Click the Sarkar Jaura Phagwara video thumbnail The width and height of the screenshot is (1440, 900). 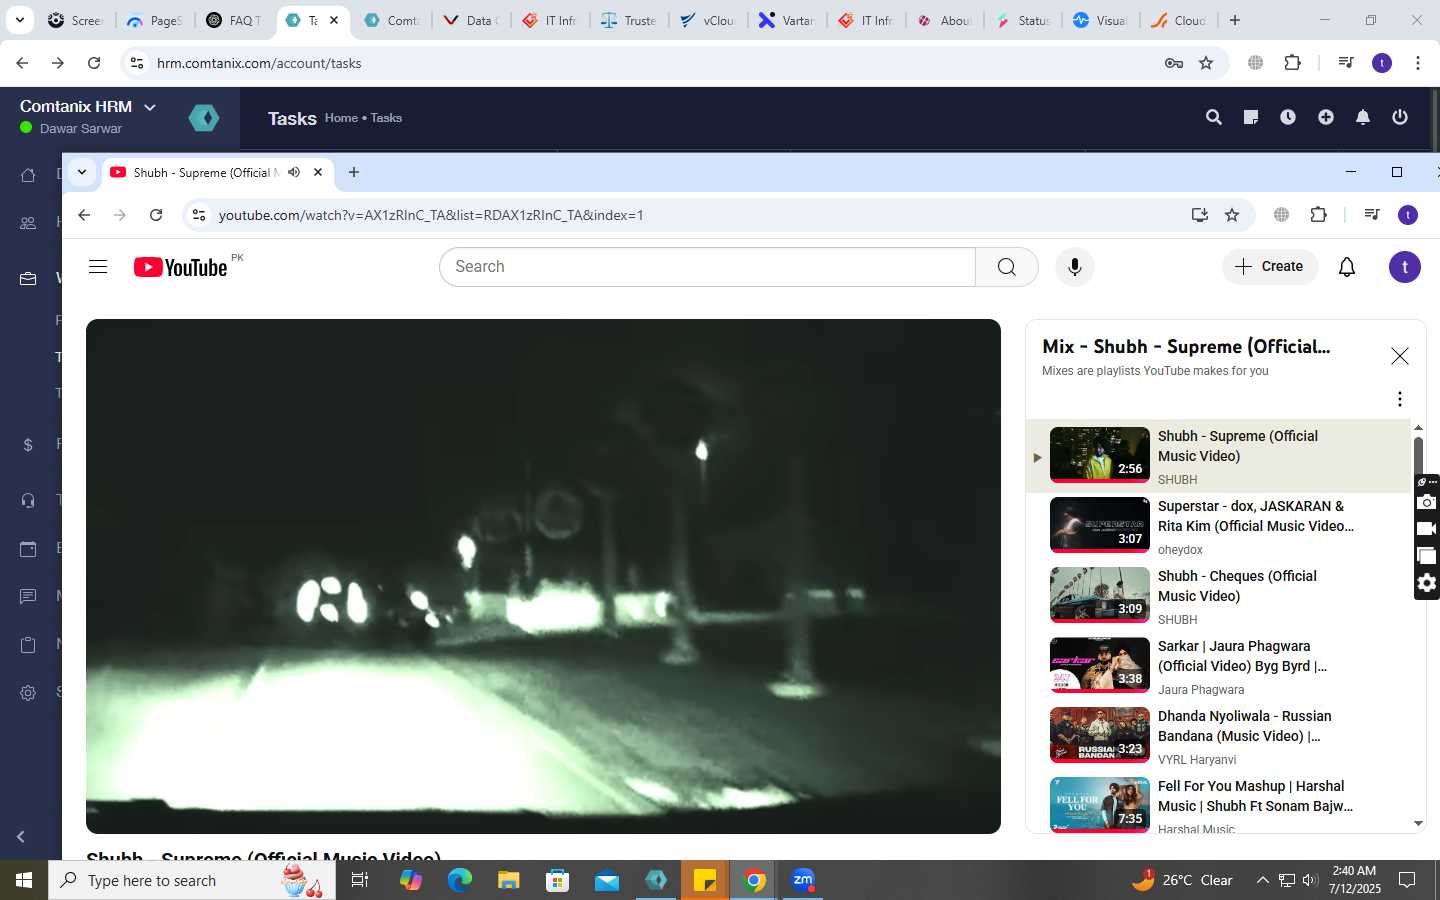click(1100, 664)
